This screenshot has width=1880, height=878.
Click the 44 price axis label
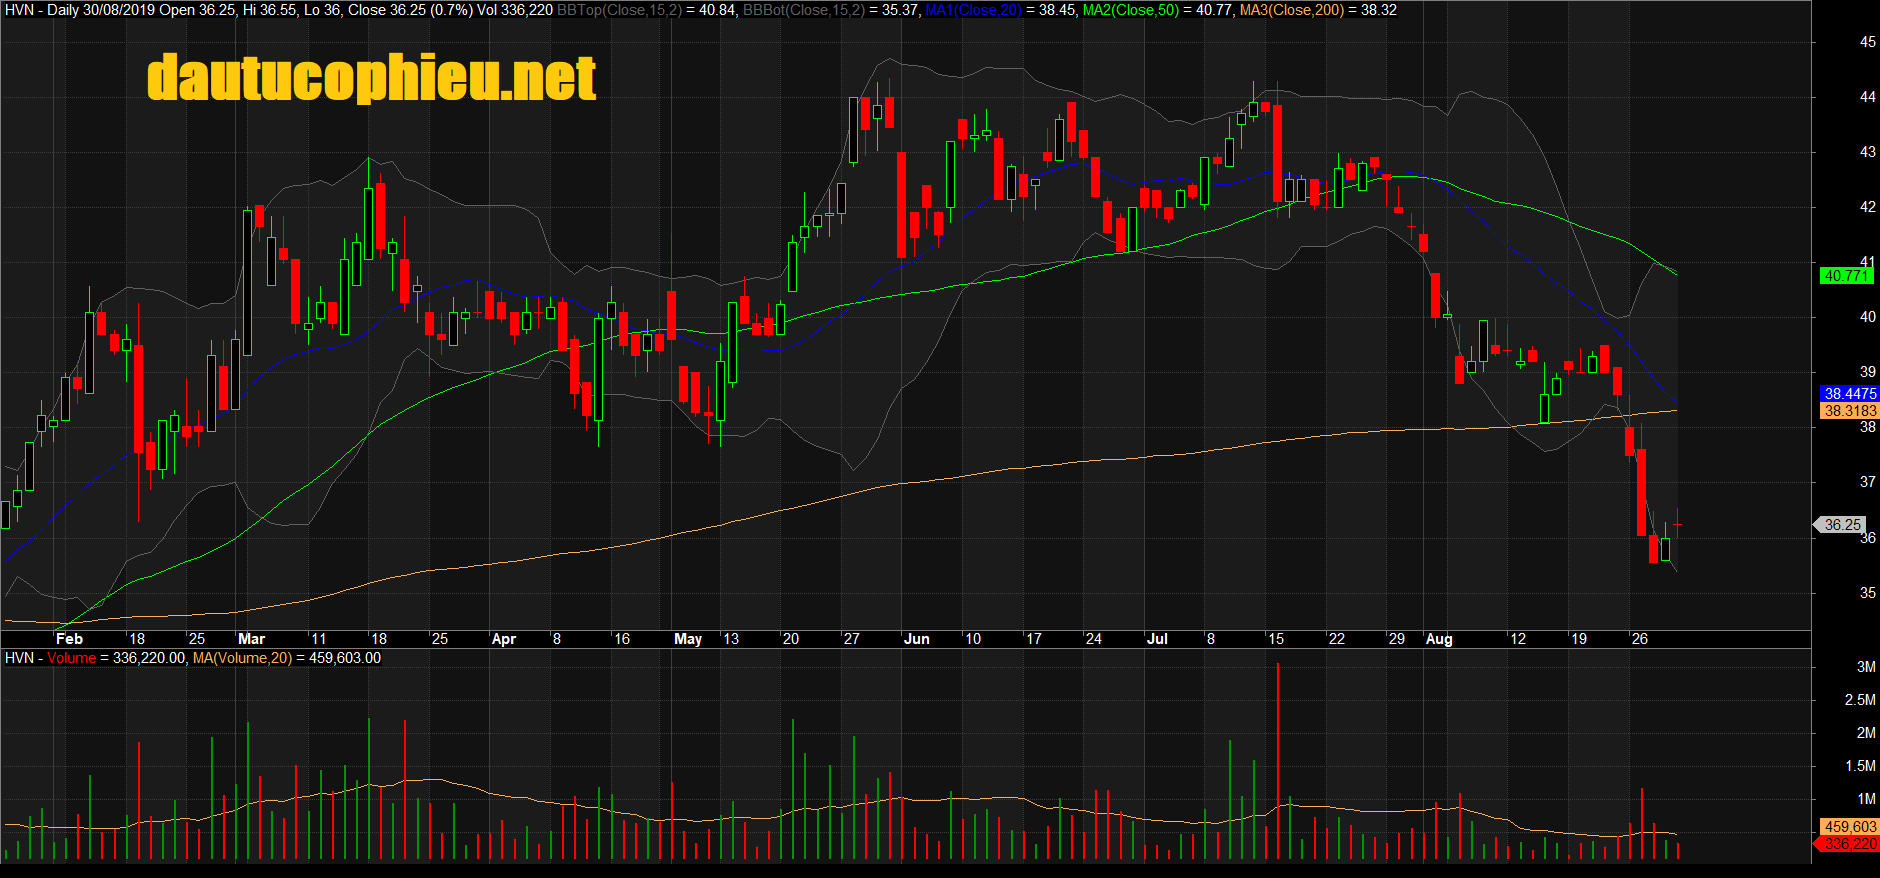(1868, 97)
